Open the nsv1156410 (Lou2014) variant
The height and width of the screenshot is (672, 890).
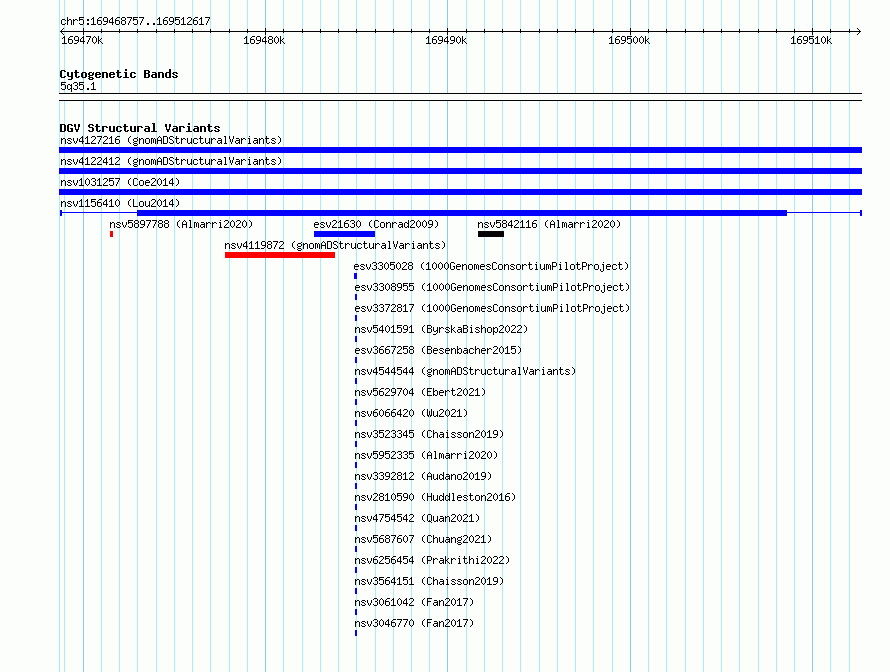coord(120,203)
